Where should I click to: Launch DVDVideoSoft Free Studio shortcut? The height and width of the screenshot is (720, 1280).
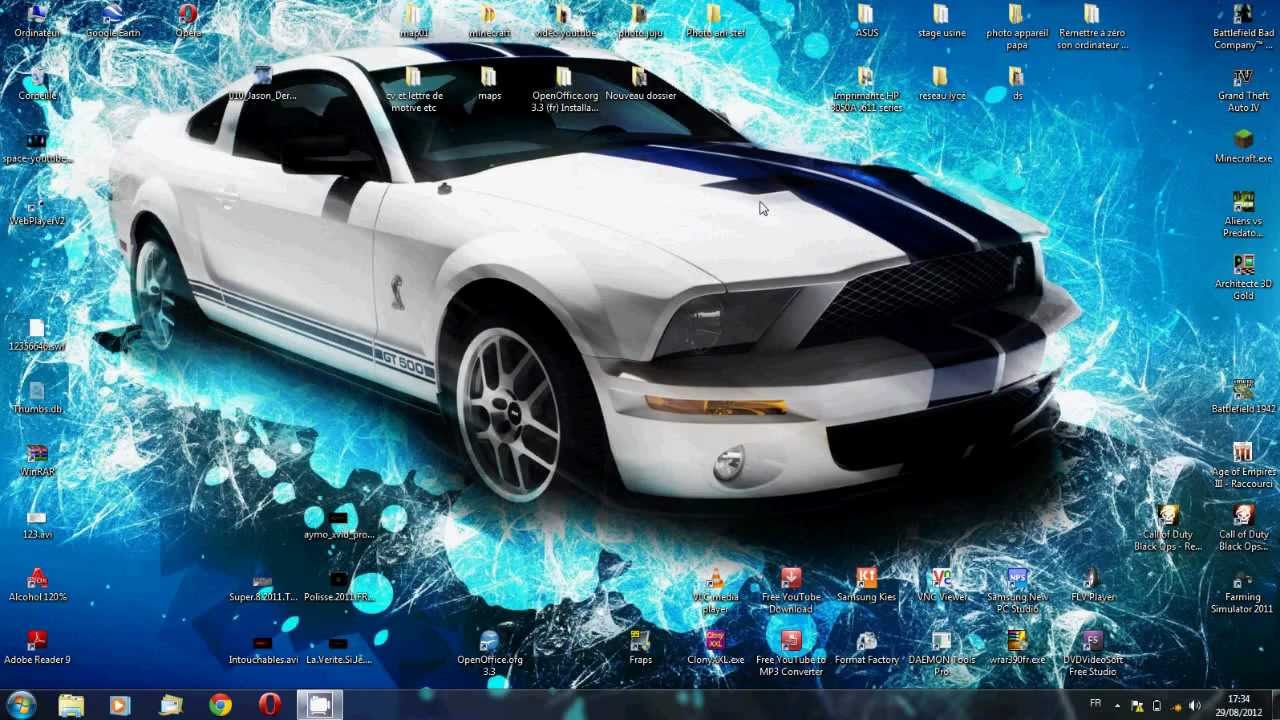(1093, 653)
